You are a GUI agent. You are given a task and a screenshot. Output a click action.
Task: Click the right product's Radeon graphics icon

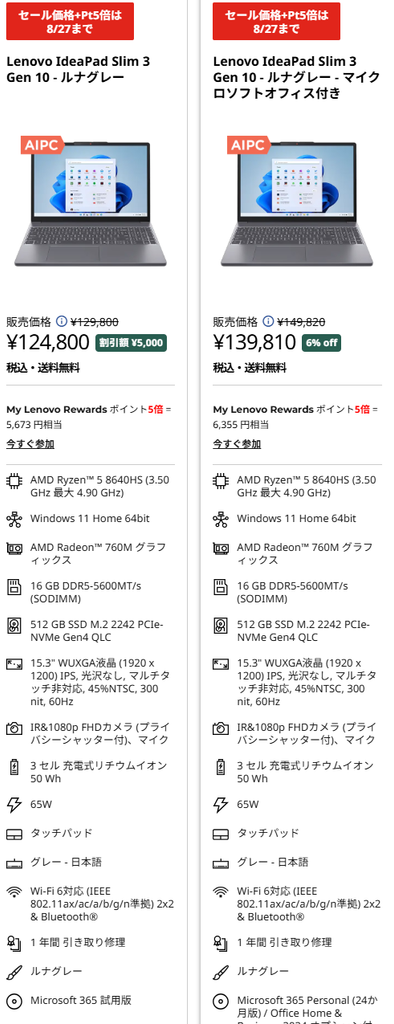pyautogui.click(x=221, y=549)
